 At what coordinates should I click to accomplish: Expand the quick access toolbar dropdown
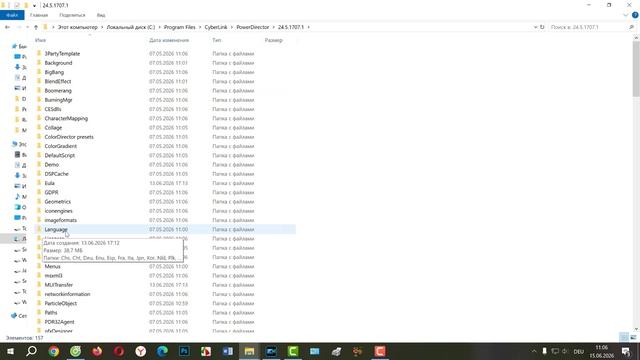34,5
